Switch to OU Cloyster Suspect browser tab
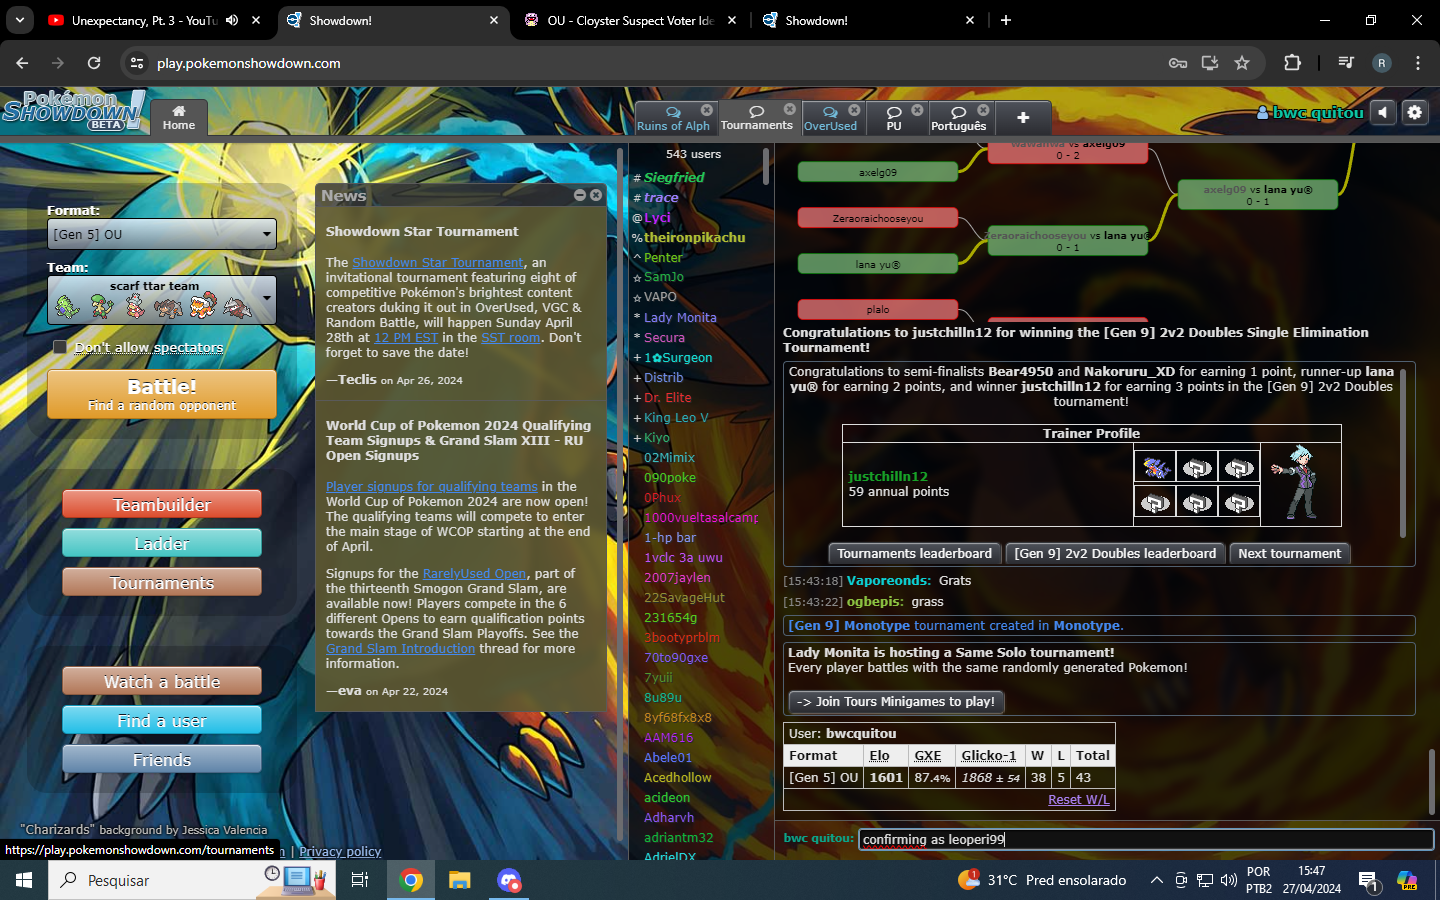The width and height of the screenshot is (1440, 900). point(630,20)
